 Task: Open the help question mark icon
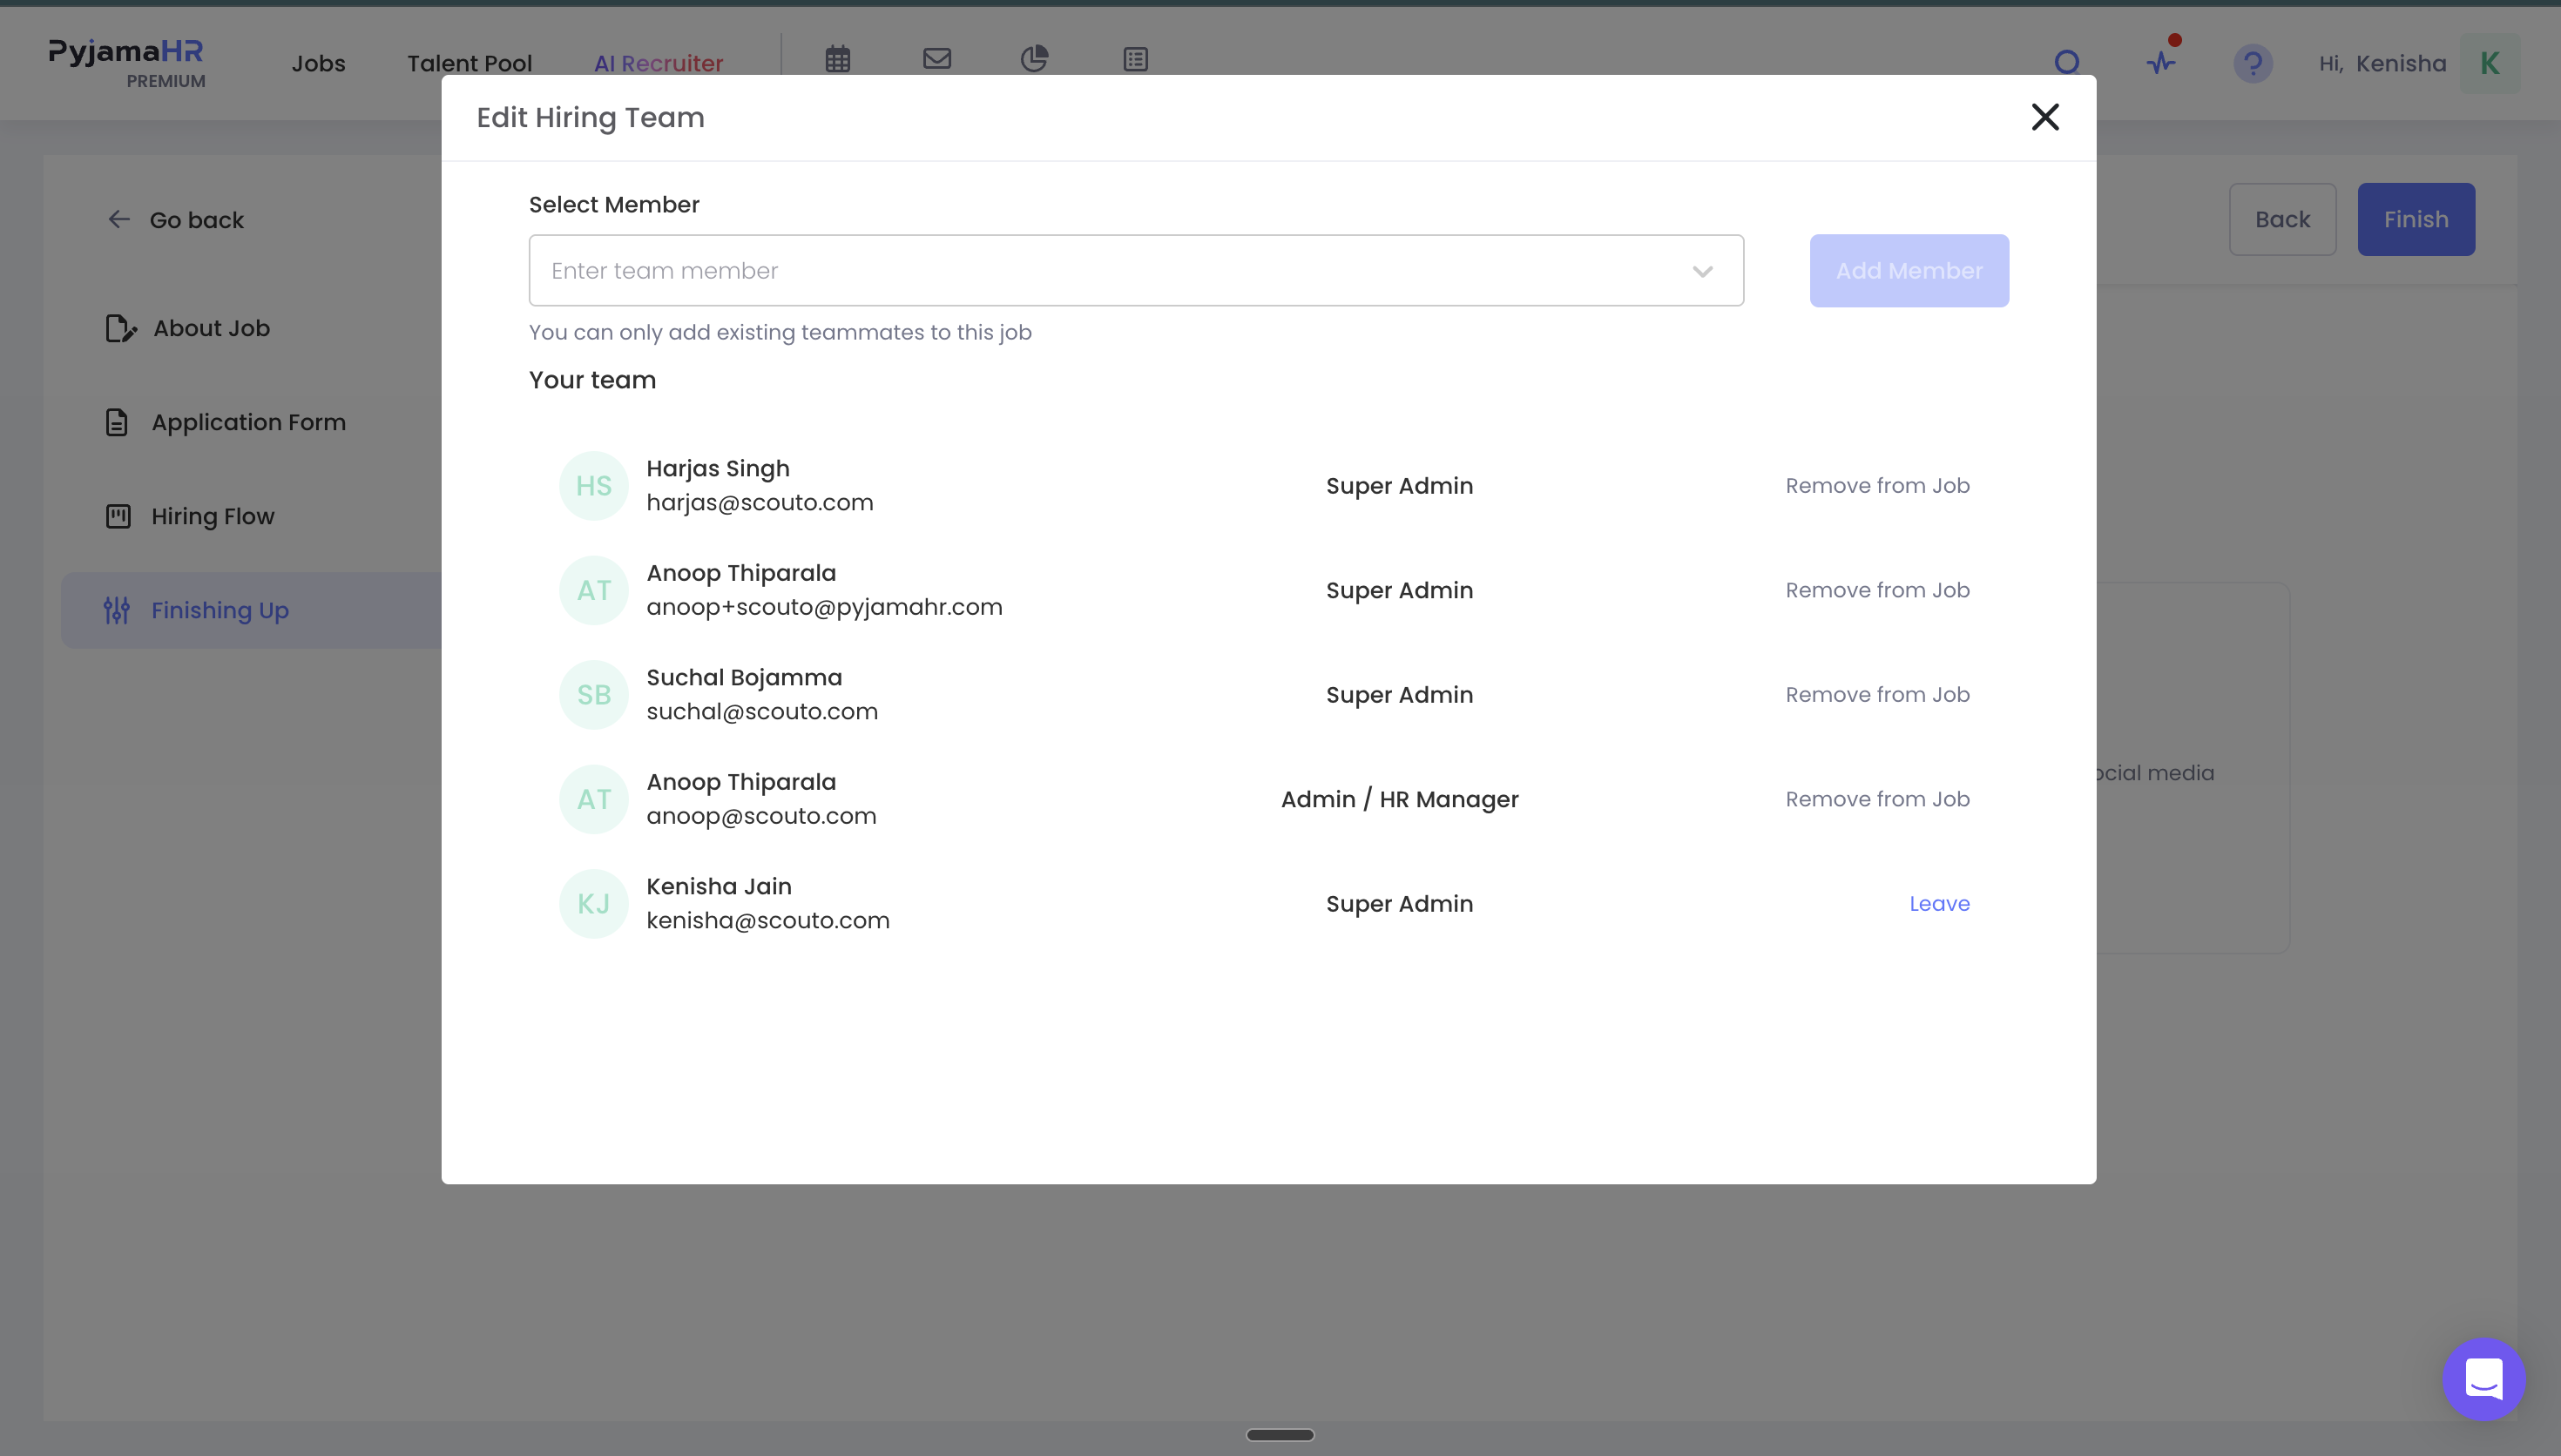coord(2252,64)
